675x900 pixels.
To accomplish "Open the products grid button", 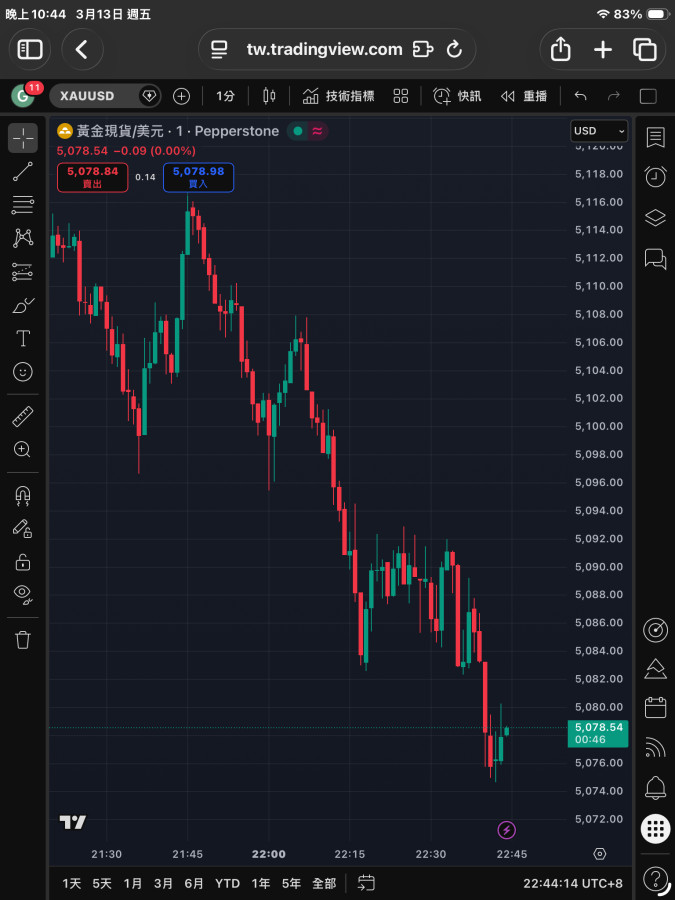I will tap(655, 829).
